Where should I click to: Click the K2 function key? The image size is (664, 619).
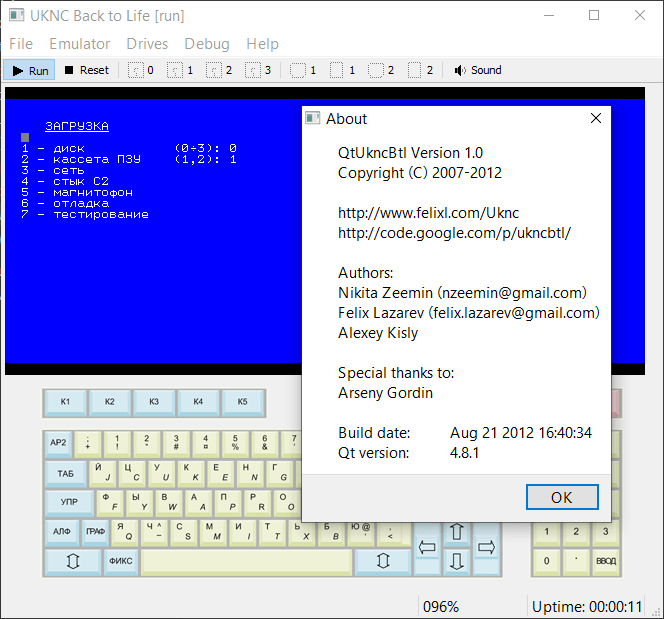(x=110, y=403)
